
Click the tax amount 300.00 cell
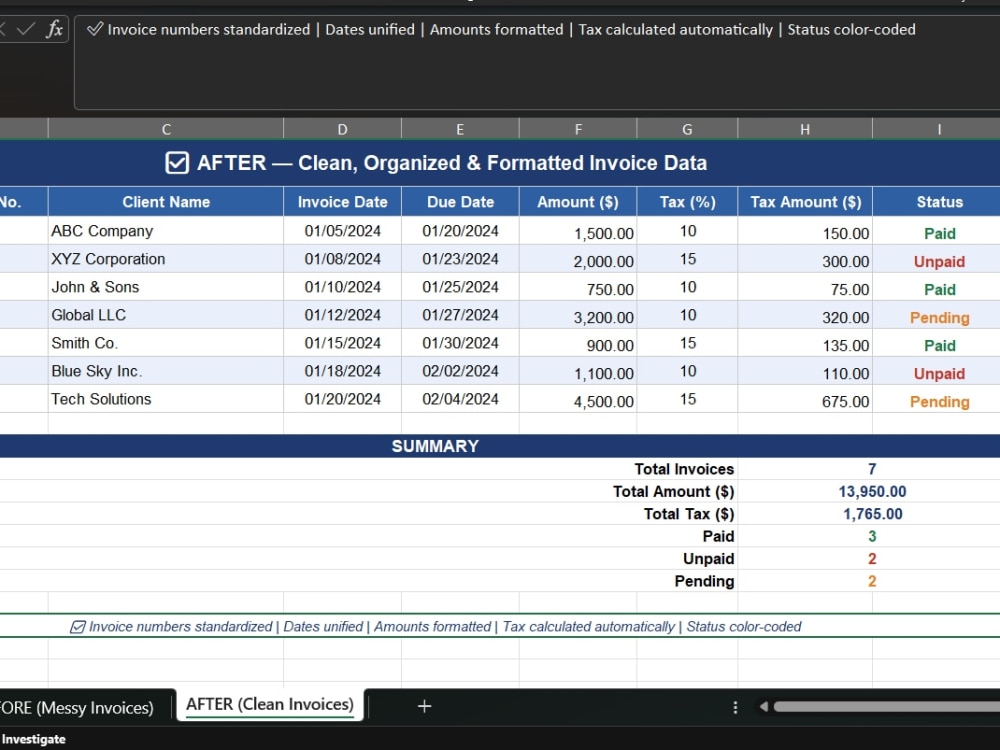pos(805,259)
